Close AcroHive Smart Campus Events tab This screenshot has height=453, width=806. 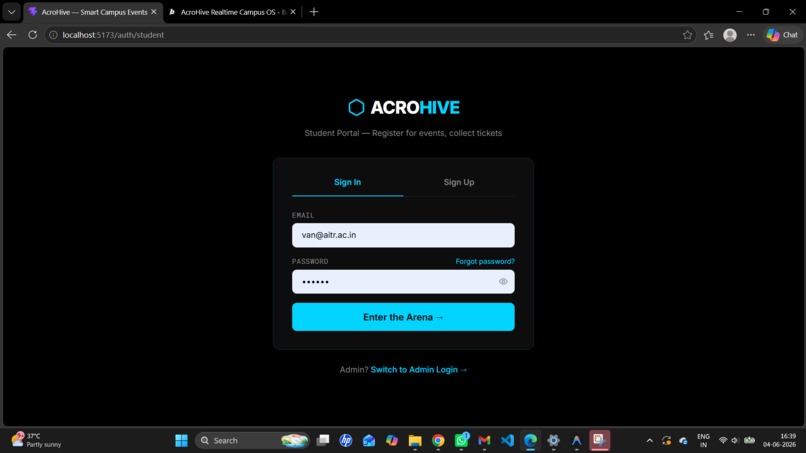tap(154, 12)
